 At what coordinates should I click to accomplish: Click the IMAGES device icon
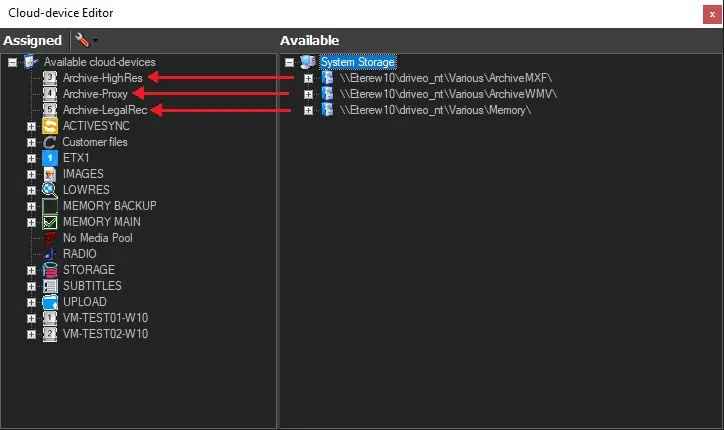coord(50,174)
